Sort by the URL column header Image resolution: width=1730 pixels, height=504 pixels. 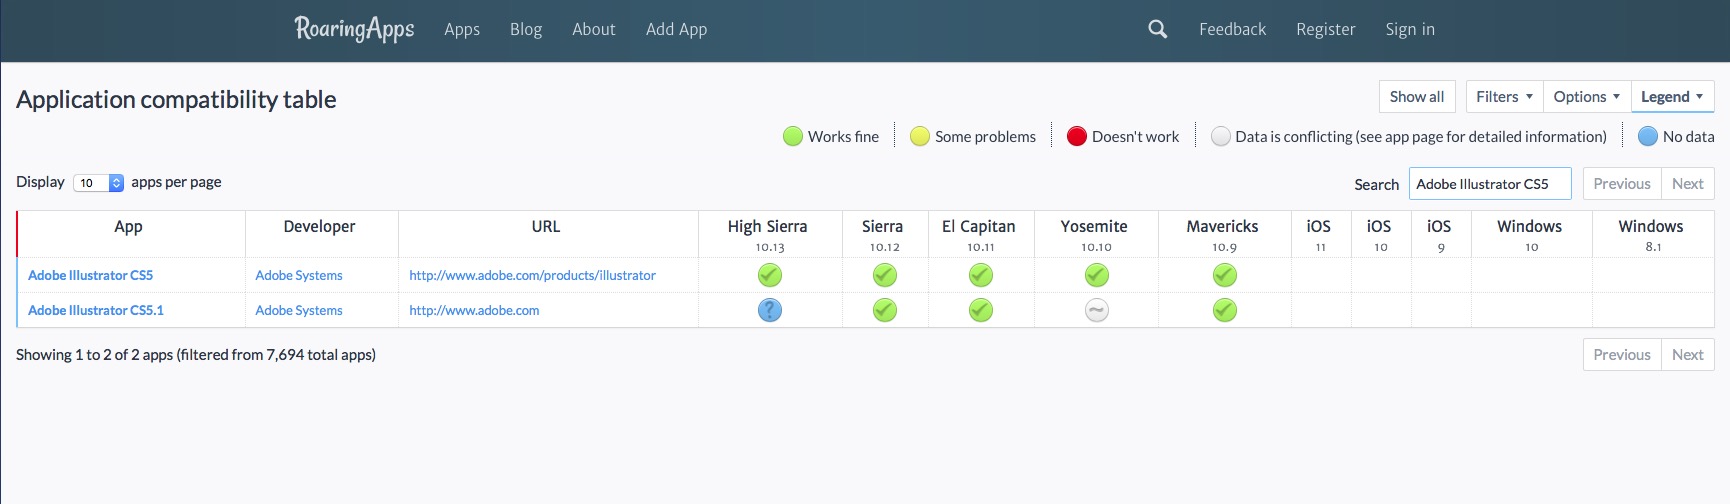pos(546,234)
